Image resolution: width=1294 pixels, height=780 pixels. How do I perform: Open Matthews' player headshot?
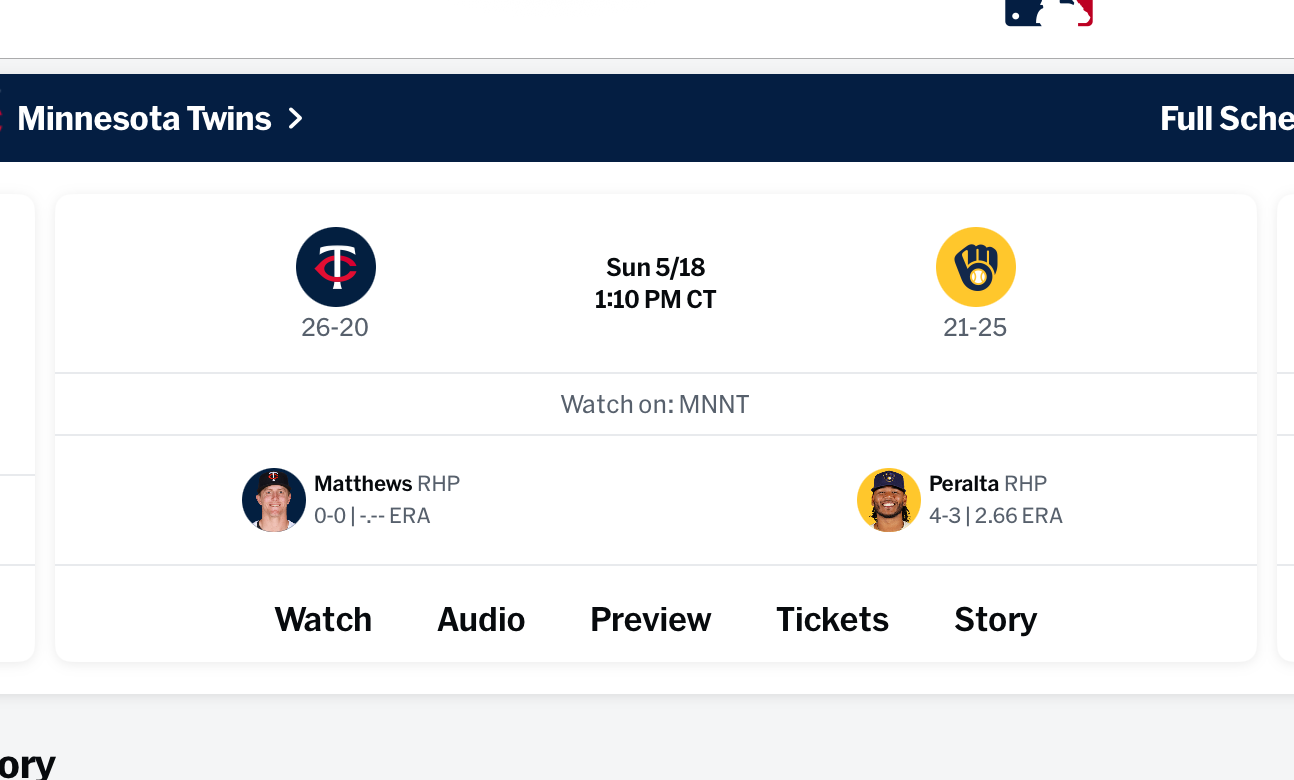(274, 499)
